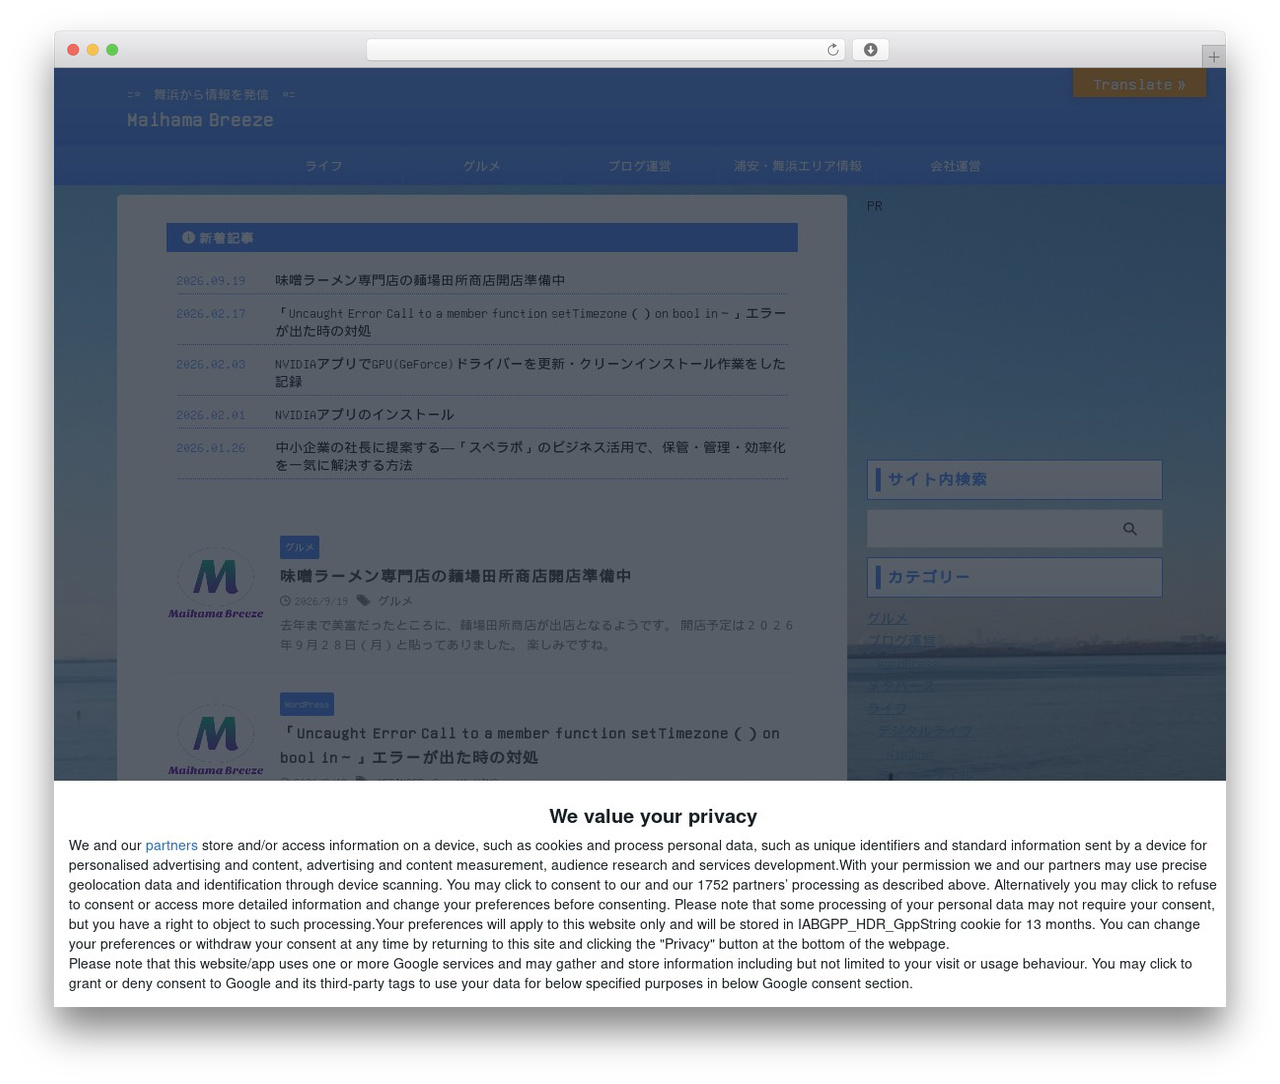Open NVIDIAアプリでGPU driver update entry
1280x1084 pixels.
530,373
